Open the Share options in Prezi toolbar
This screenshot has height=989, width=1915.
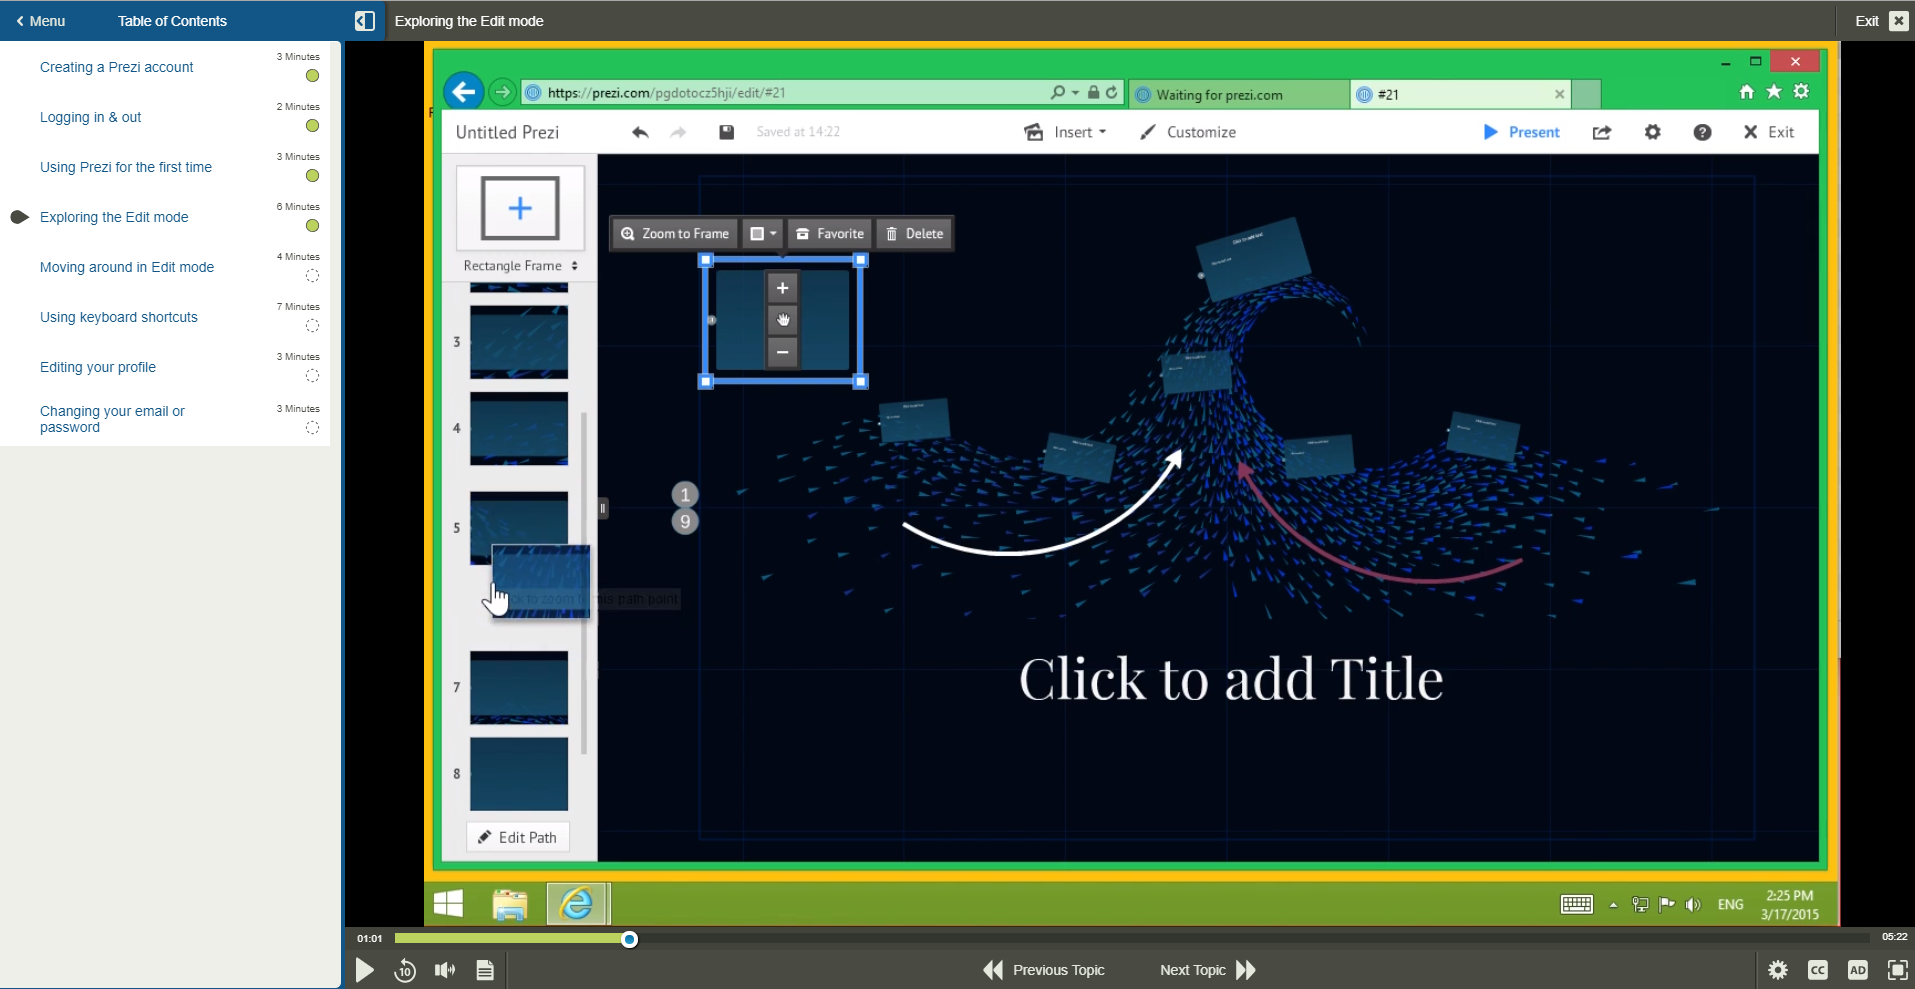pos(1601,131)
